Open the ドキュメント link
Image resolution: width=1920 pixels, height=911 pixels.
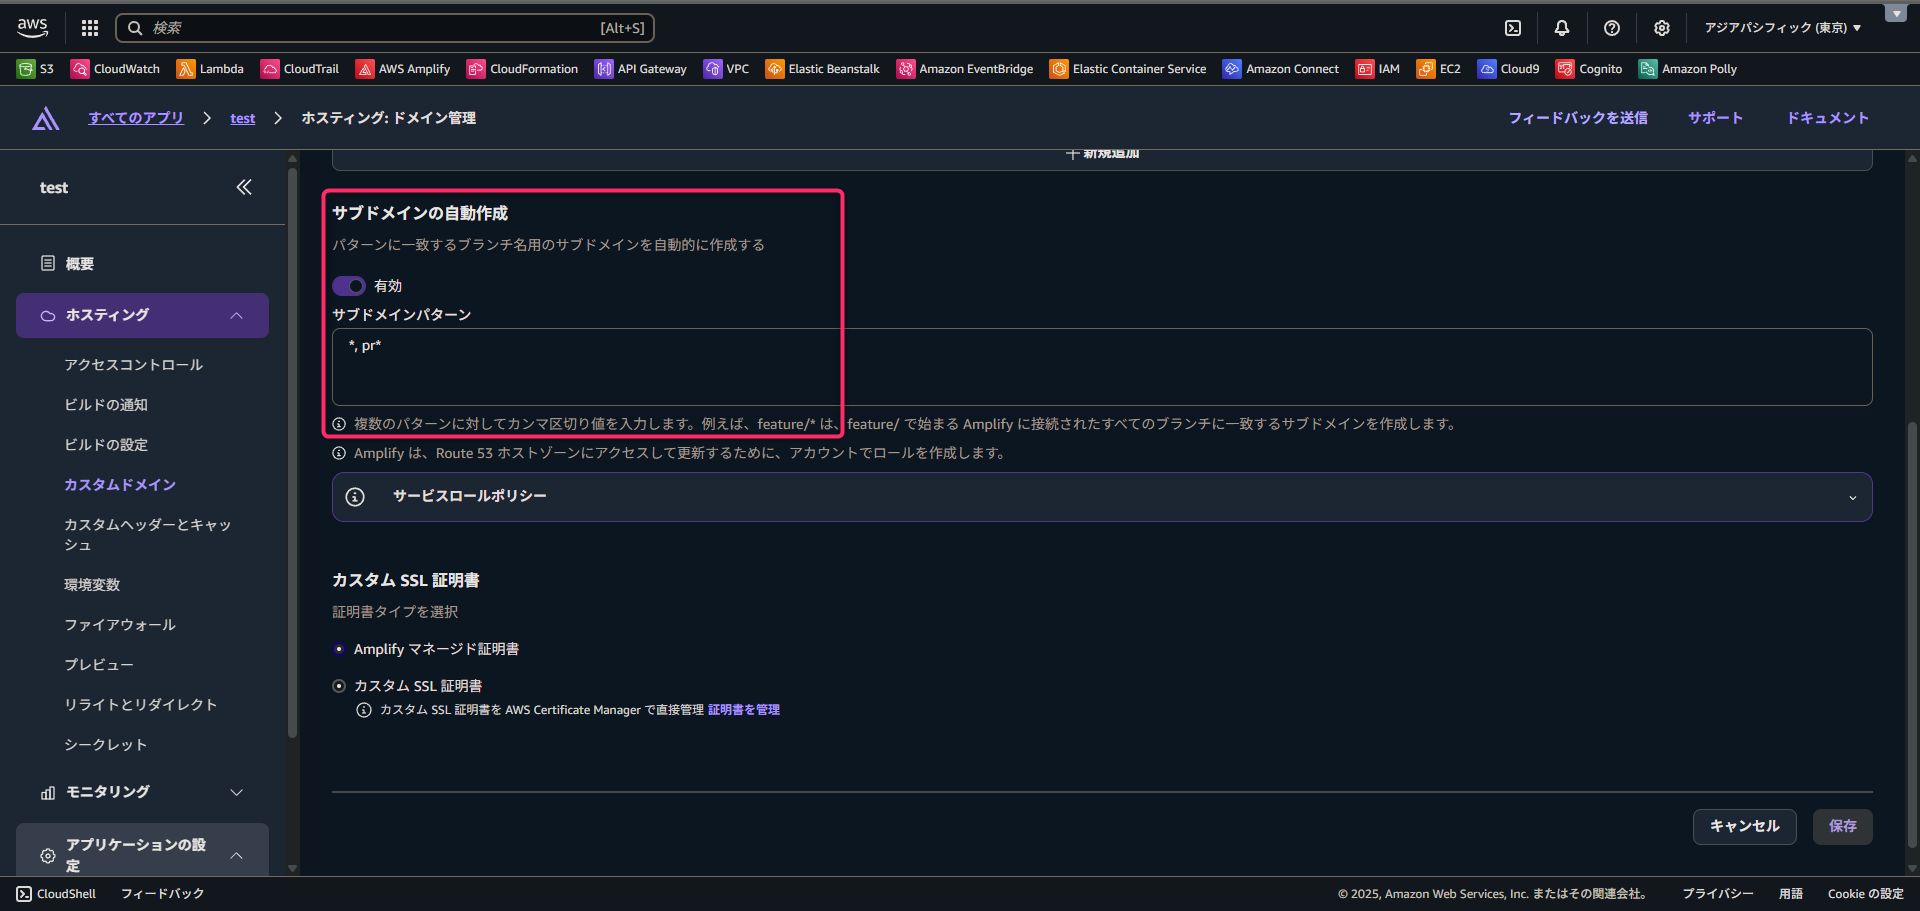pyautogui.click(x=1828, y=118)
